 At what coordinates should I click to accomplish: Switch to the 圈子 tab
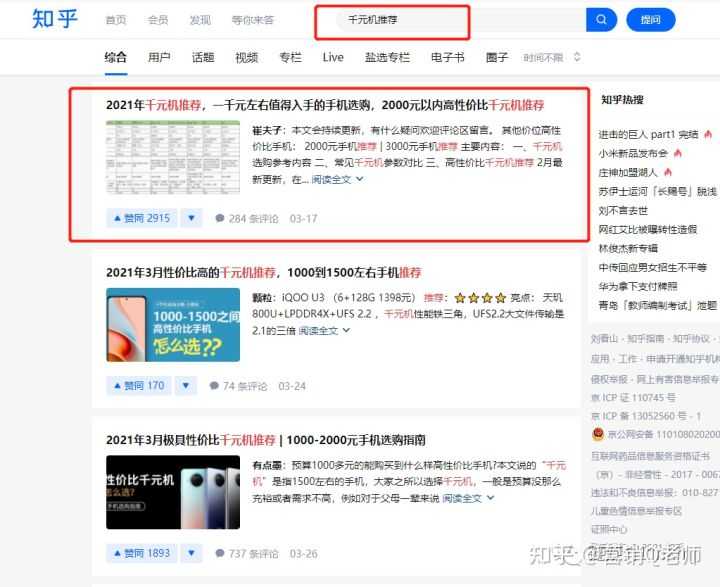(497, 57)
